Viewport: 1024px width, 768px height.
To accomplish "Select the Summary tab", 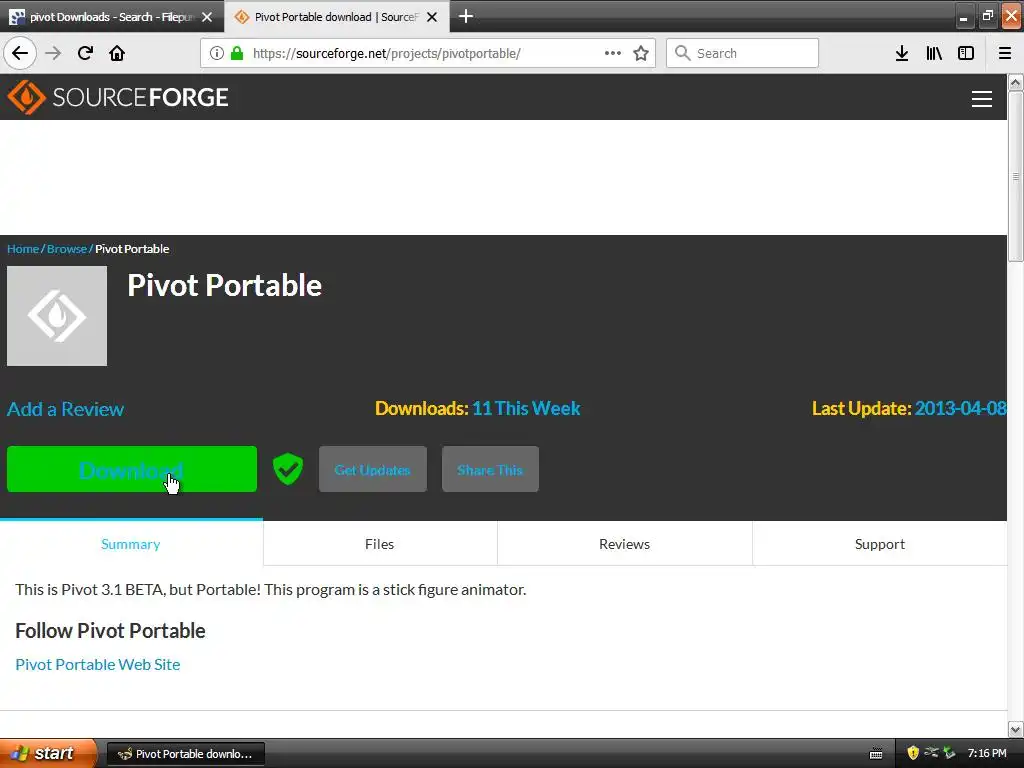I will point(131,543).
